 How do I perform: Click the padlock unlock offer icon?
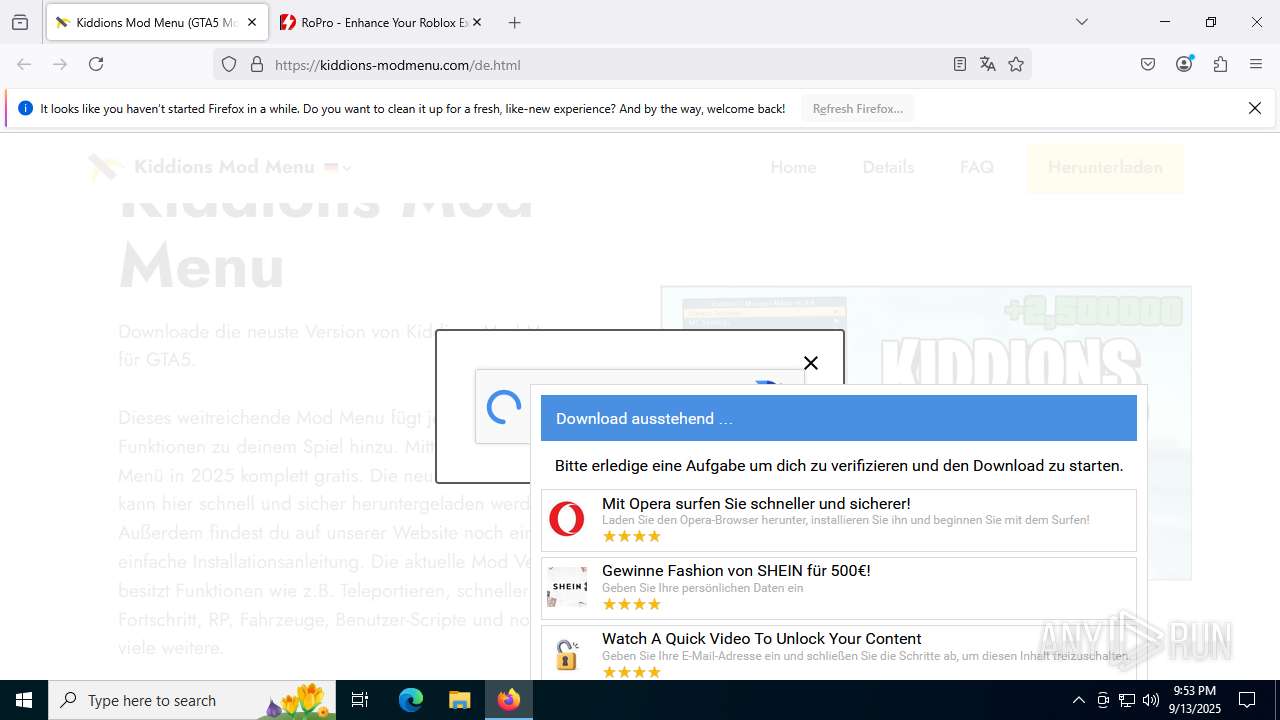(x=567, y=654)
